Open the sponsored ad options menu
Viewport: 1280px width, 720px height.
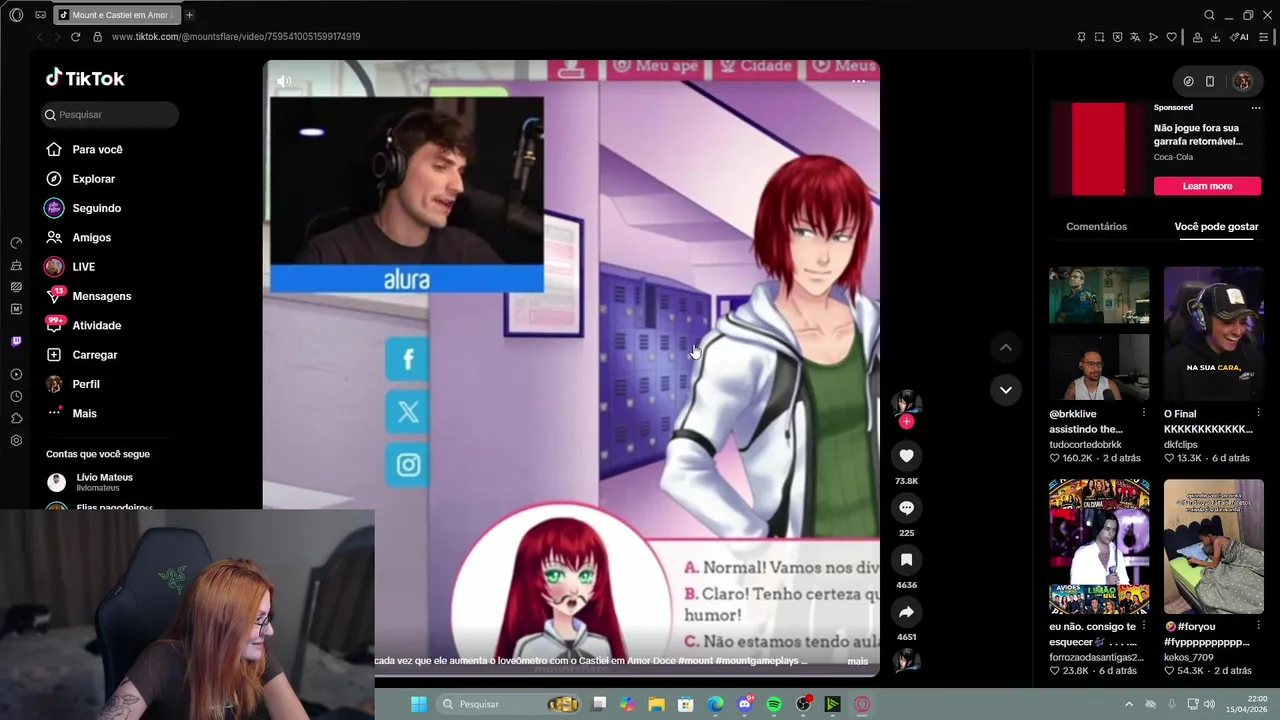[1256, 107]
